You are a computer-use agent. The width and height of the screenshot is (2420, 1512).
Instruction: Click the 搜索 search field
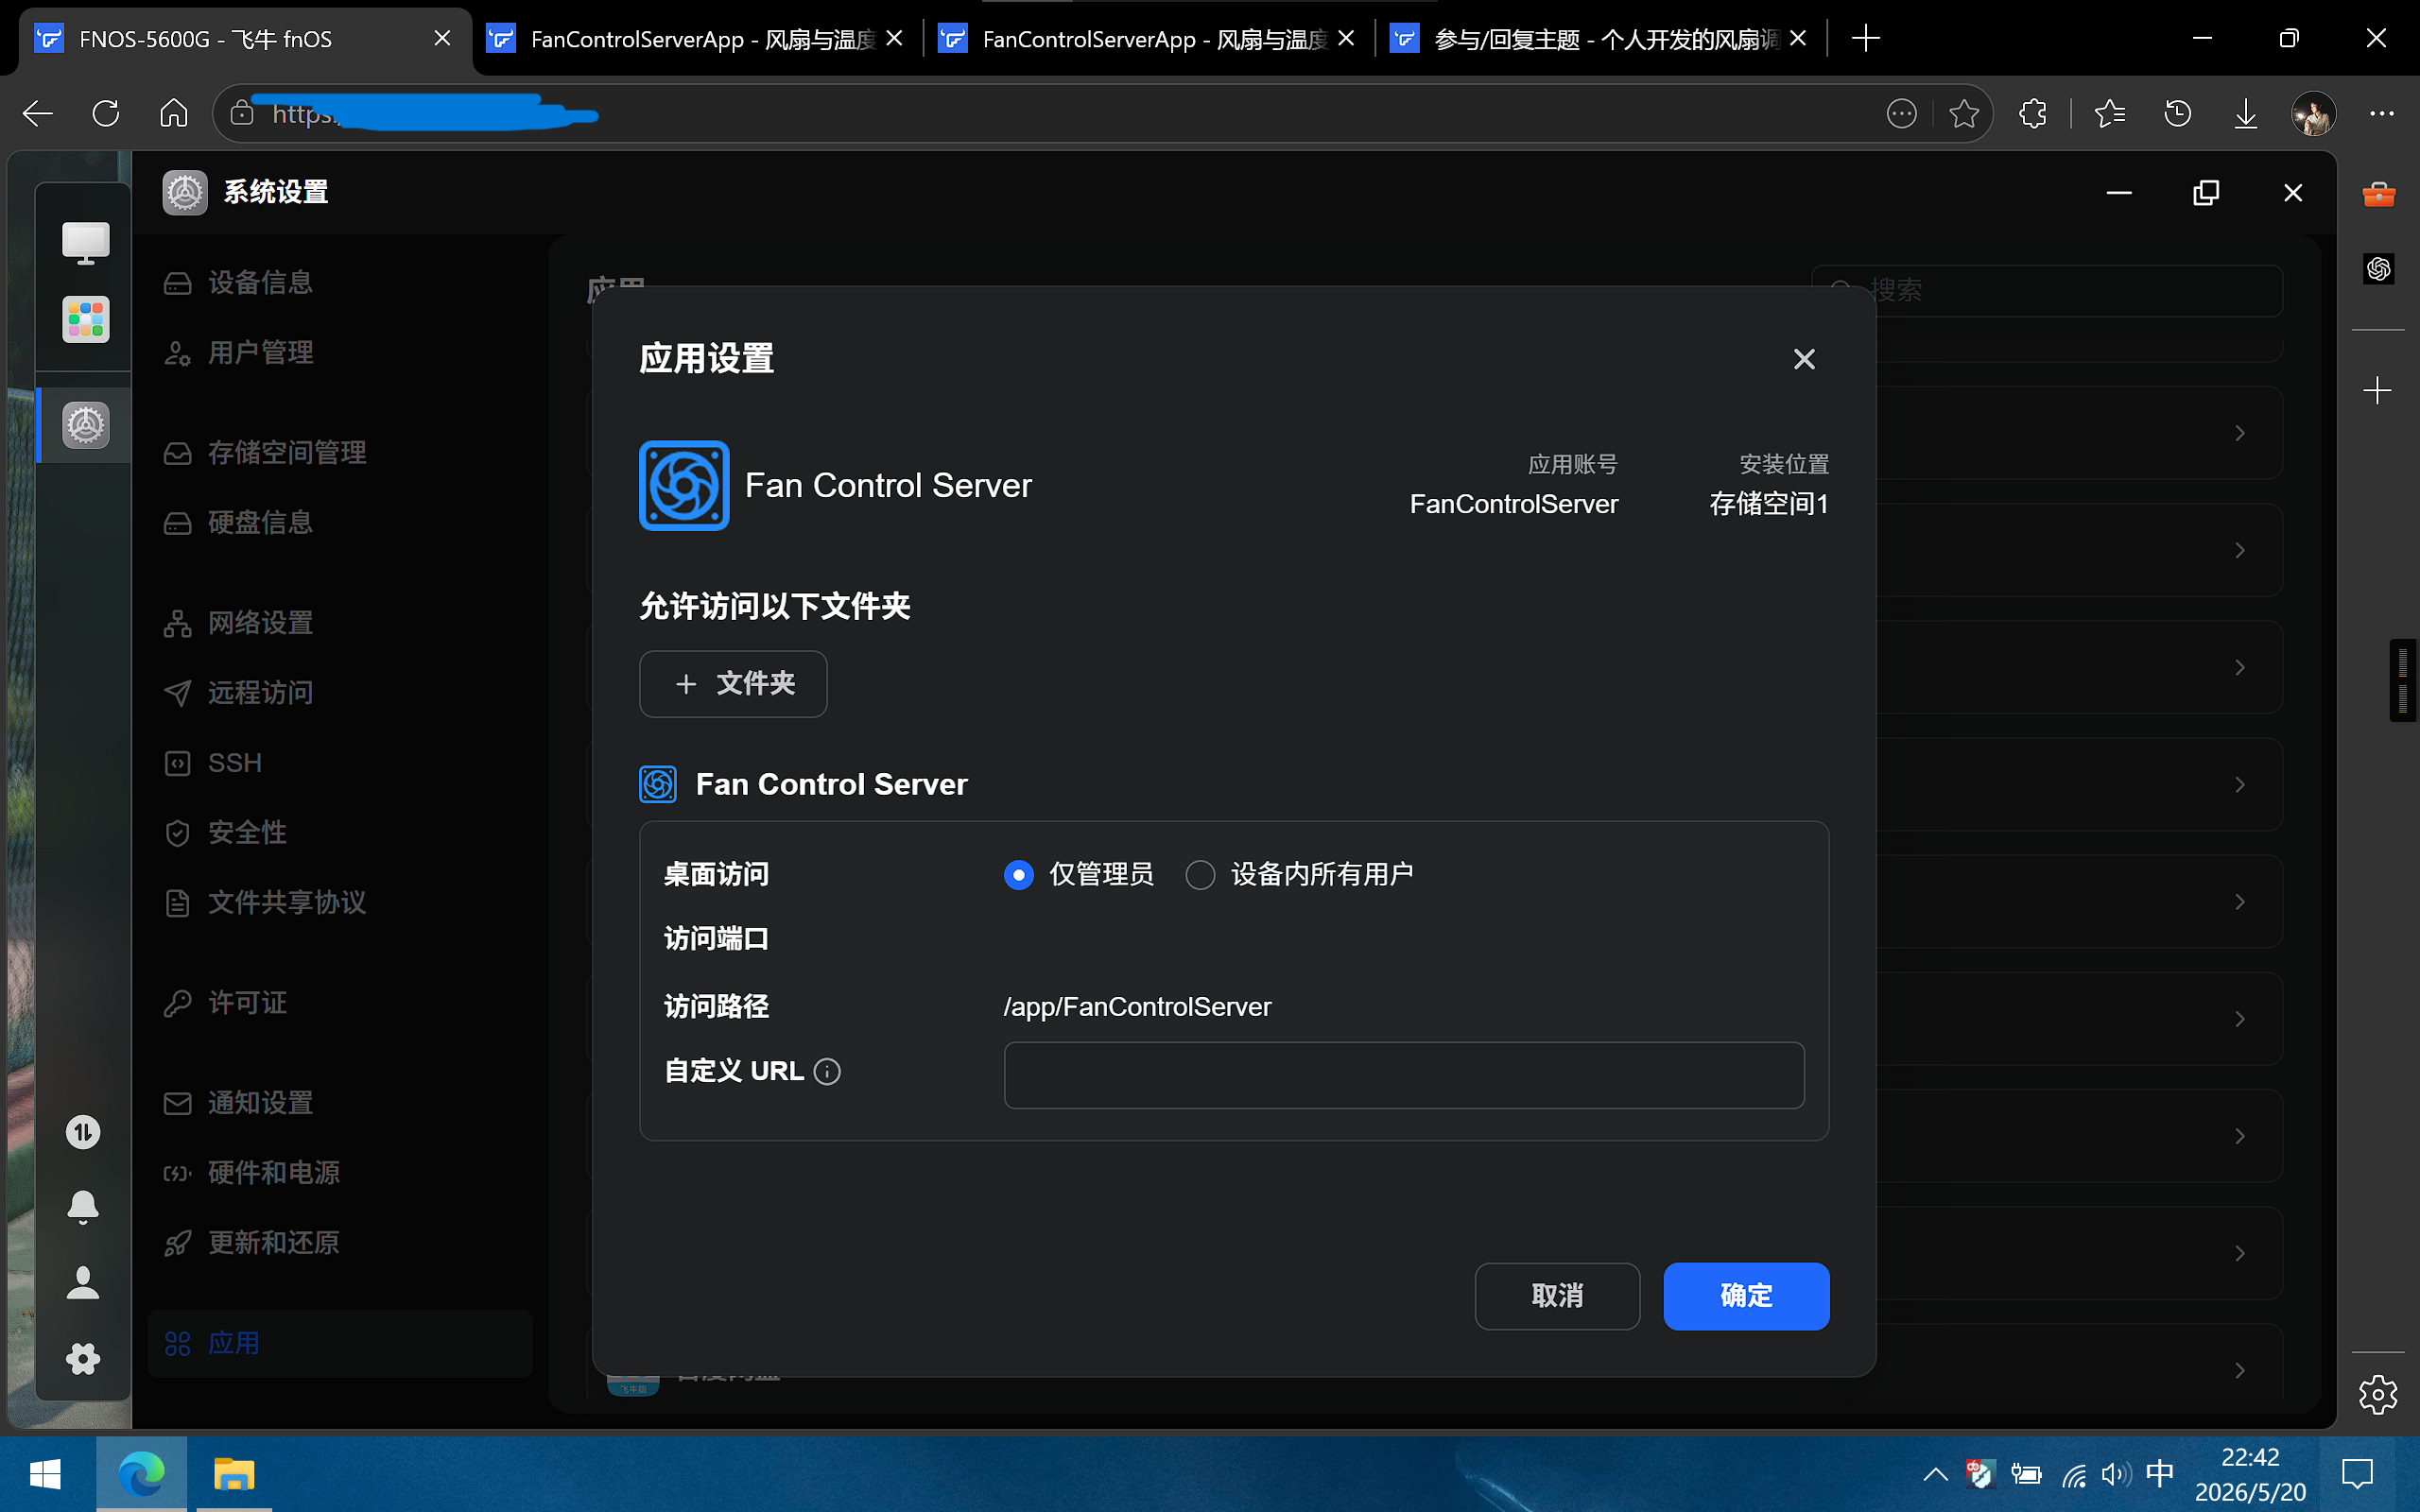(2047, 290)
